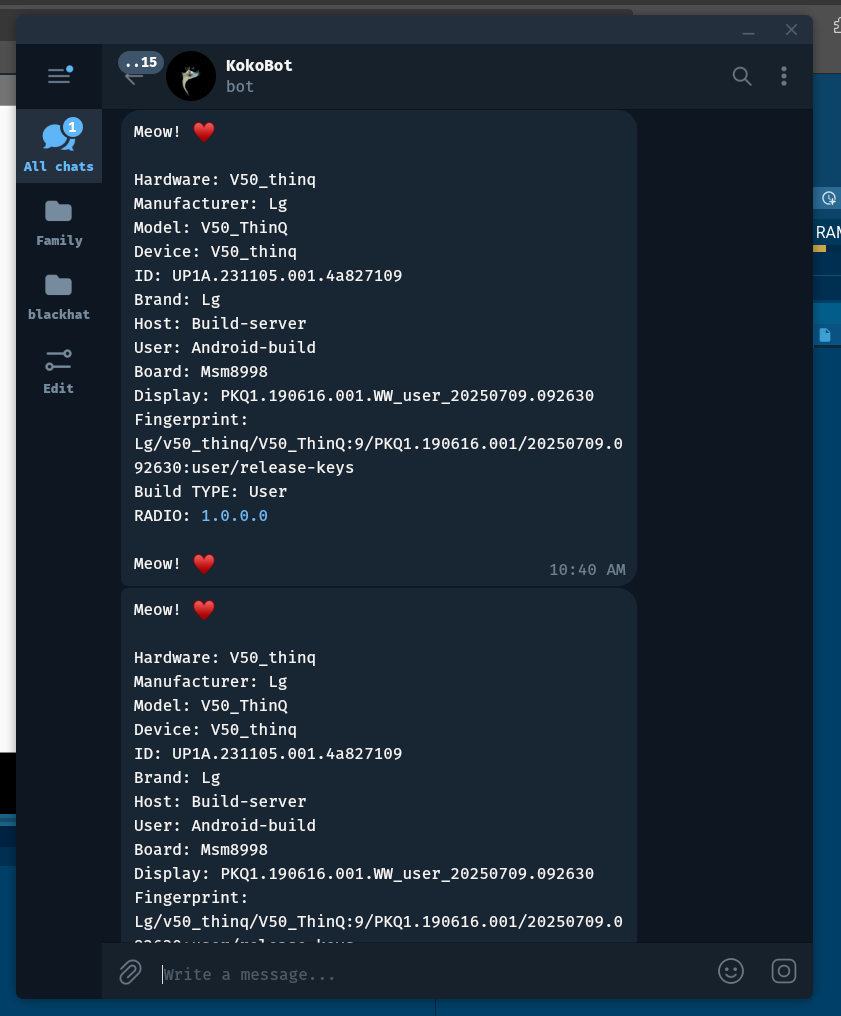Open the hamburger main menu

click(60, 76)
